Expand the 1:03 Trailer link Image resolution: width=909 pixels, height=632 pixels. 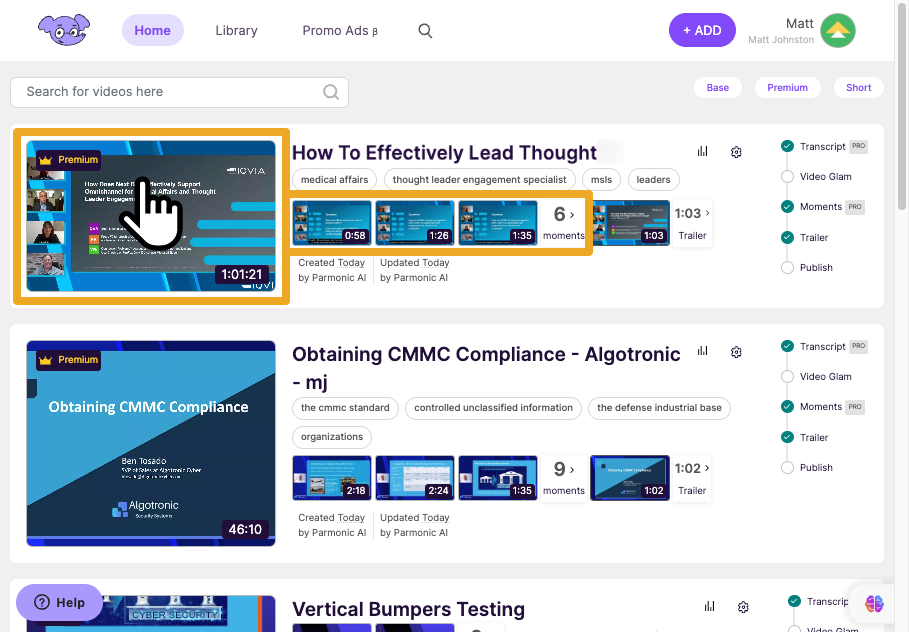coord(692,223)
